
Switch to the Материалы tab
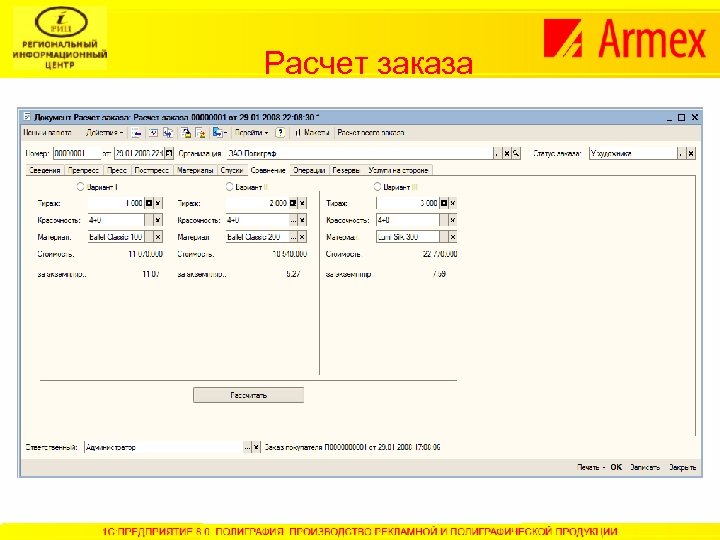tap(195, 170)
